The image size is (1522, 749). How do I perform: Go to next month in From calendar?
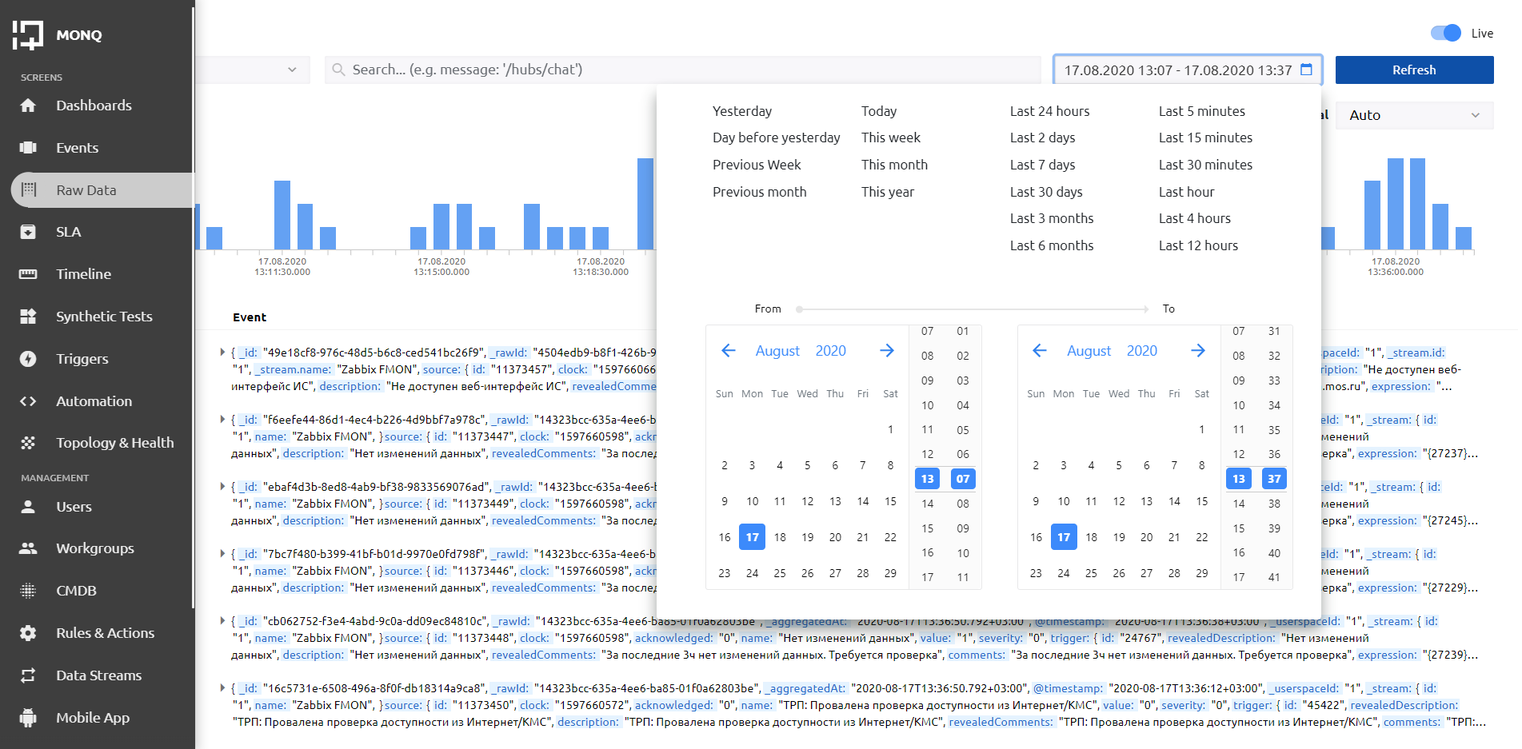[x=887, y=350]
